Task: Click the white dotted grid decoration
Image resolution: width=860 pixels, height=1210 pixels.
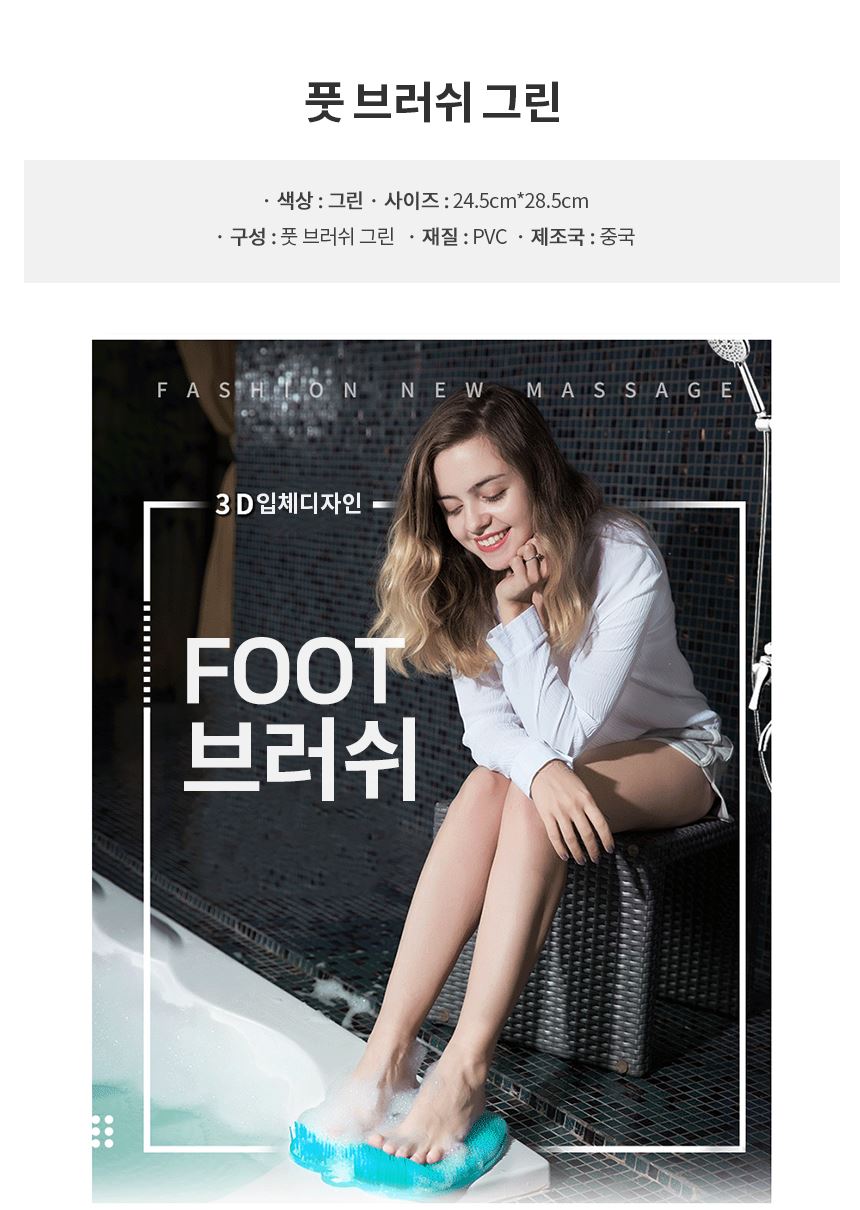Action: click(x=102, y=1130)
